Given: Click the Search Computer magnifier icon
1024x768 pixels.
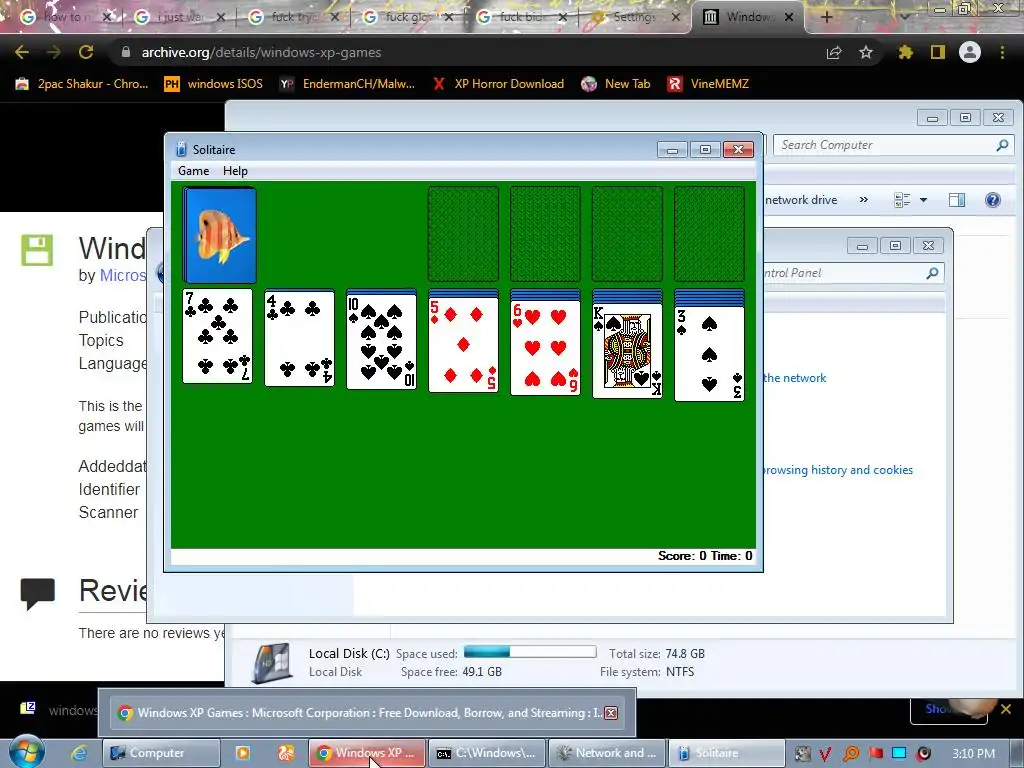Looking at the screenshot, I should coord(1002,145).
